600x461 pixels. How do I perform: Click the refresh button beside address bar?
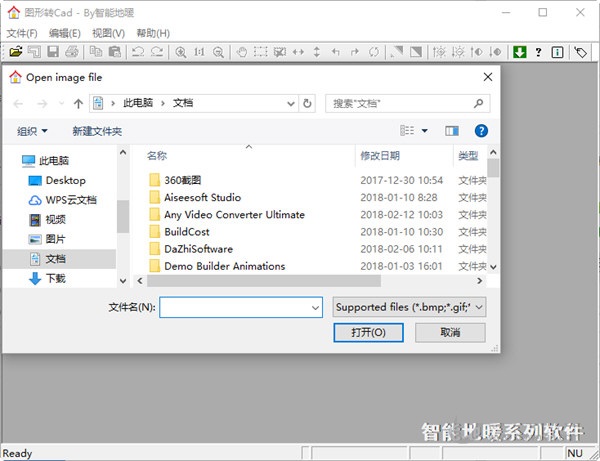[307, 103]
